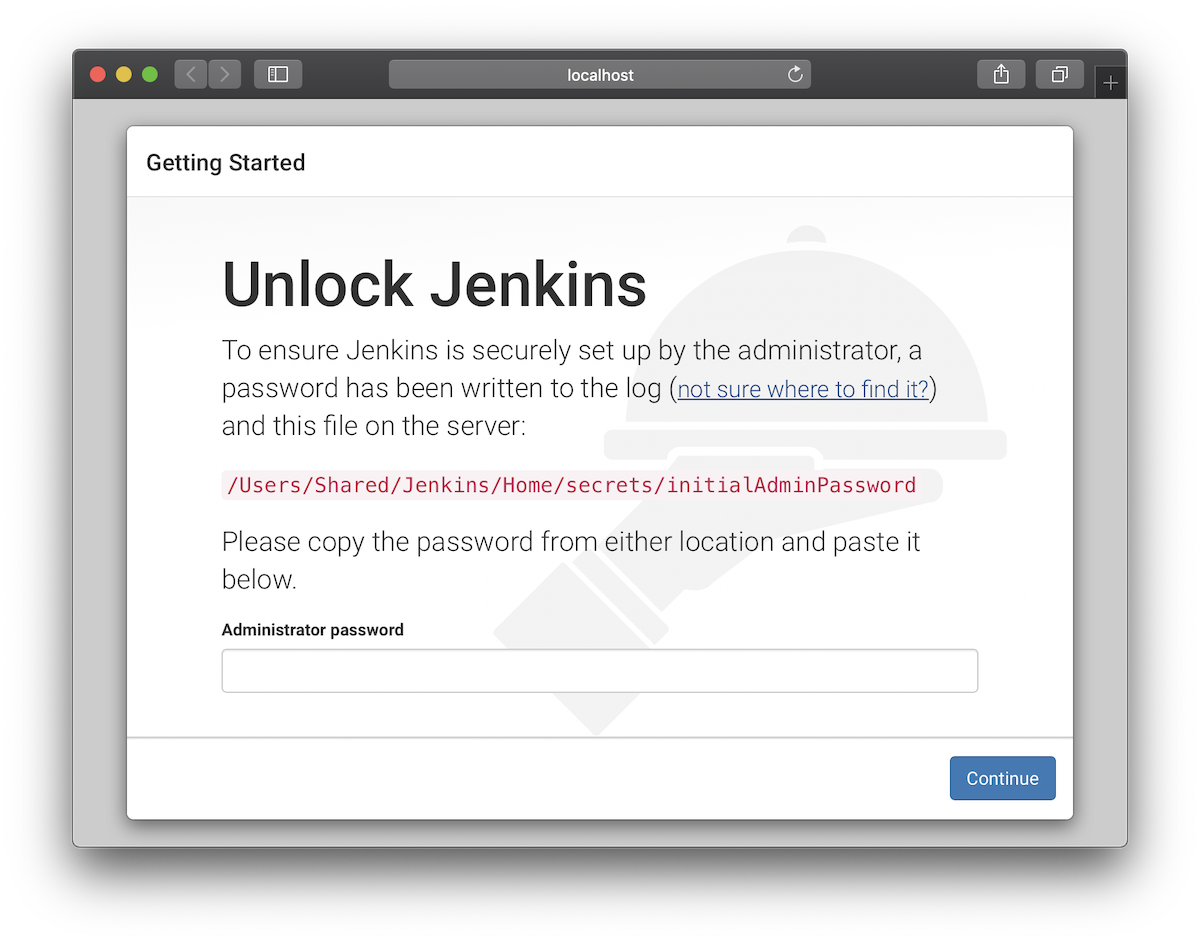
Task: Go forward with Safari's forward arrow
Action: pos(225,74)
